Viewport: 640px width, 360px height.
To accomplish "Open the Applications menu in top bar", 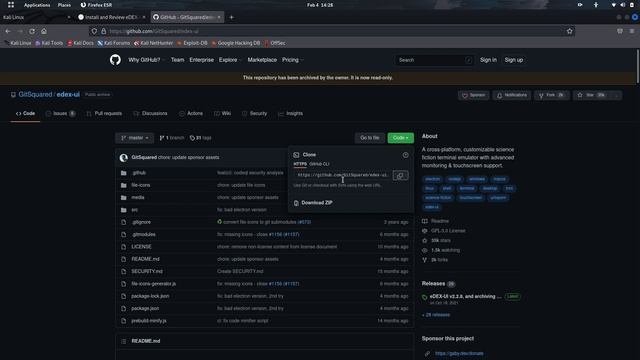I will pos(37,5).
